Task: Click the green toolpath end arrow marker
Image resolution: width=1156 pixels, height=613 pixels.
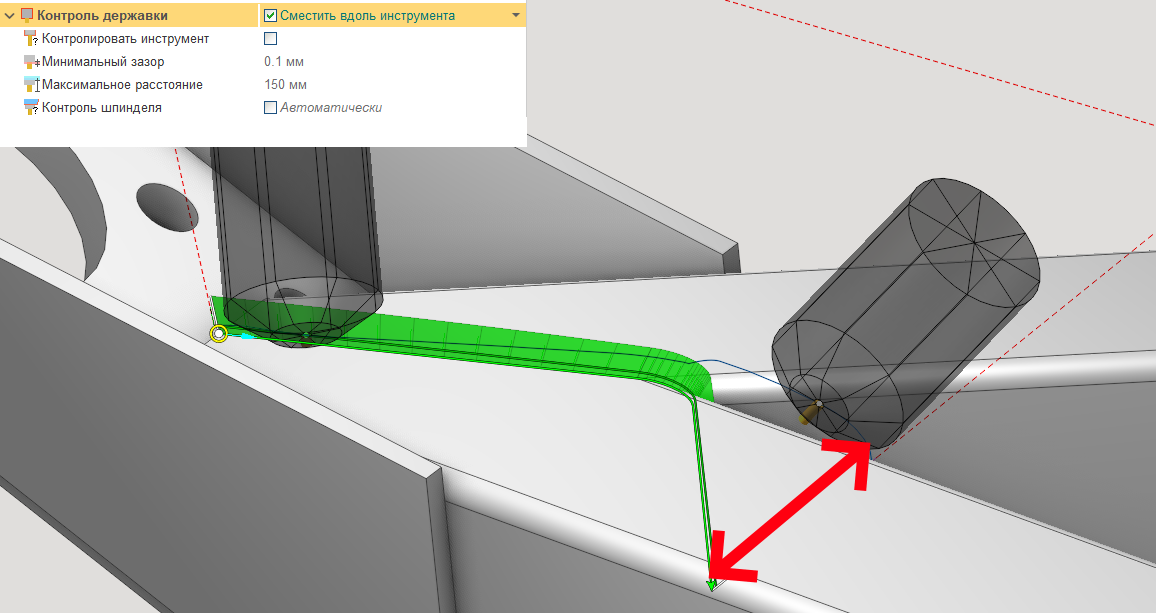Action: click(712, 584)
